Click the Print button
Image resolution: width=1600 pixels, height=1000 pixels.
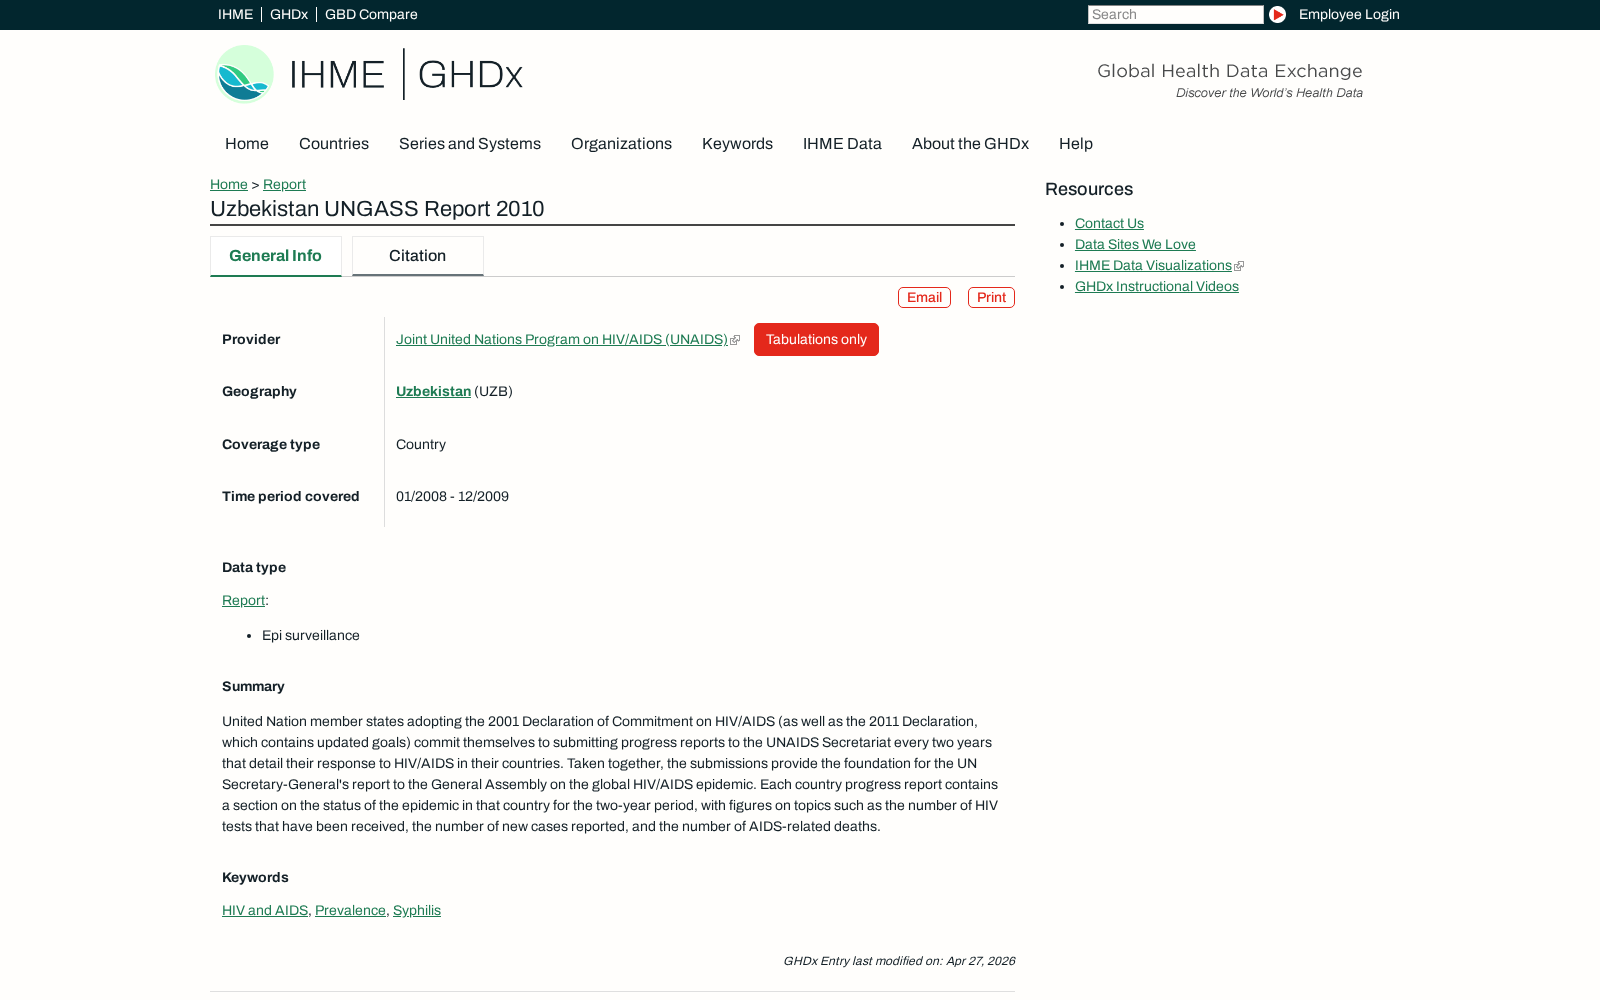(991, 297)
